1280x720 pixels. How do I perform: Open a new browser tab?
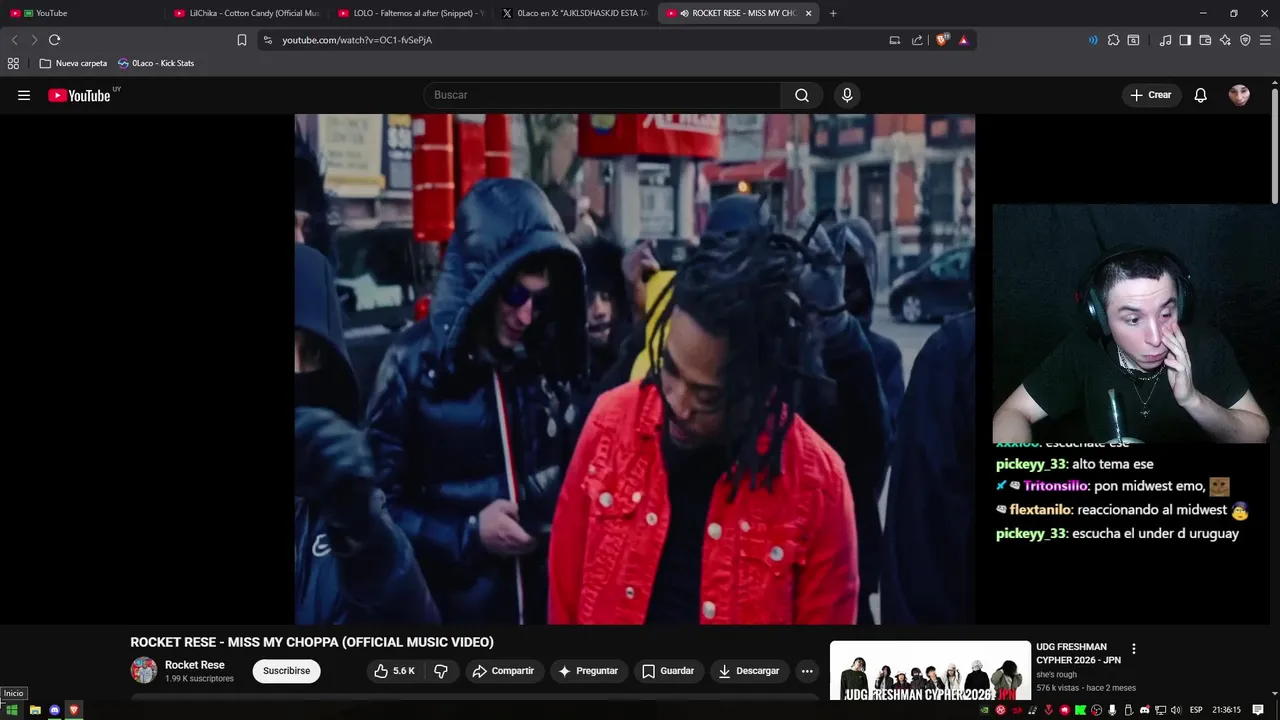(x=833, y=13)
